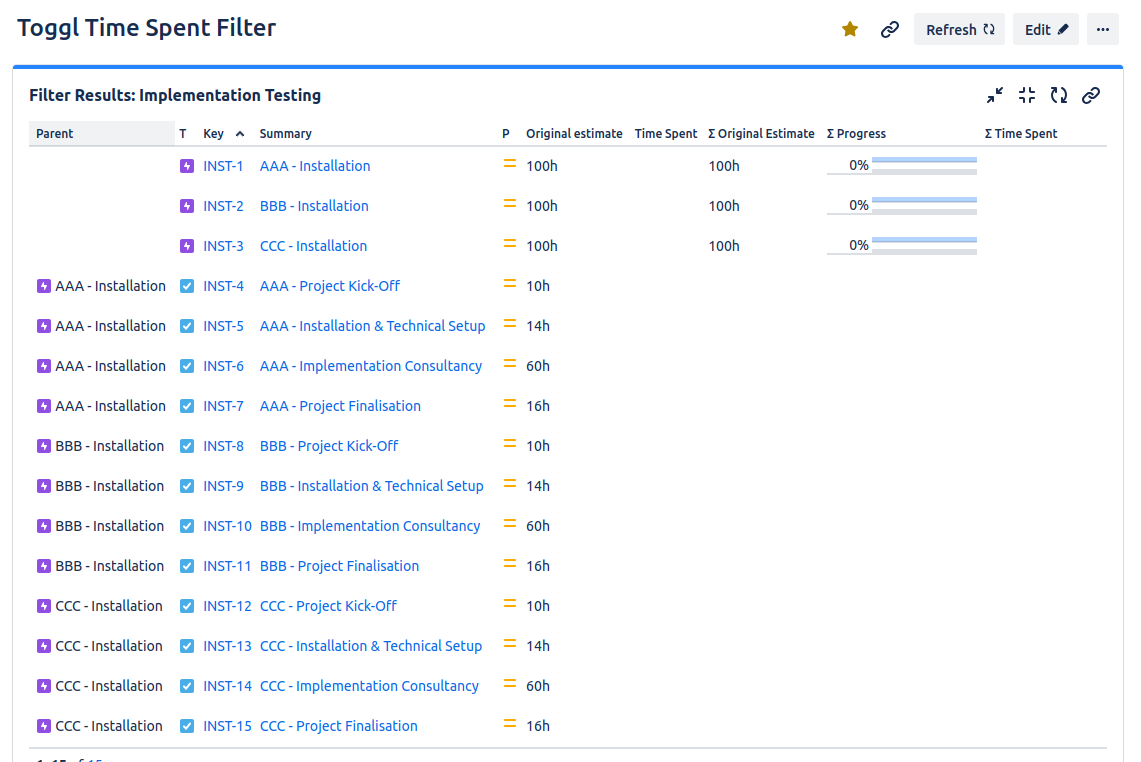The height and width of the screenshot is (762, 1141).
Task: Click the epic icon for INST-1
Action: 187,166
